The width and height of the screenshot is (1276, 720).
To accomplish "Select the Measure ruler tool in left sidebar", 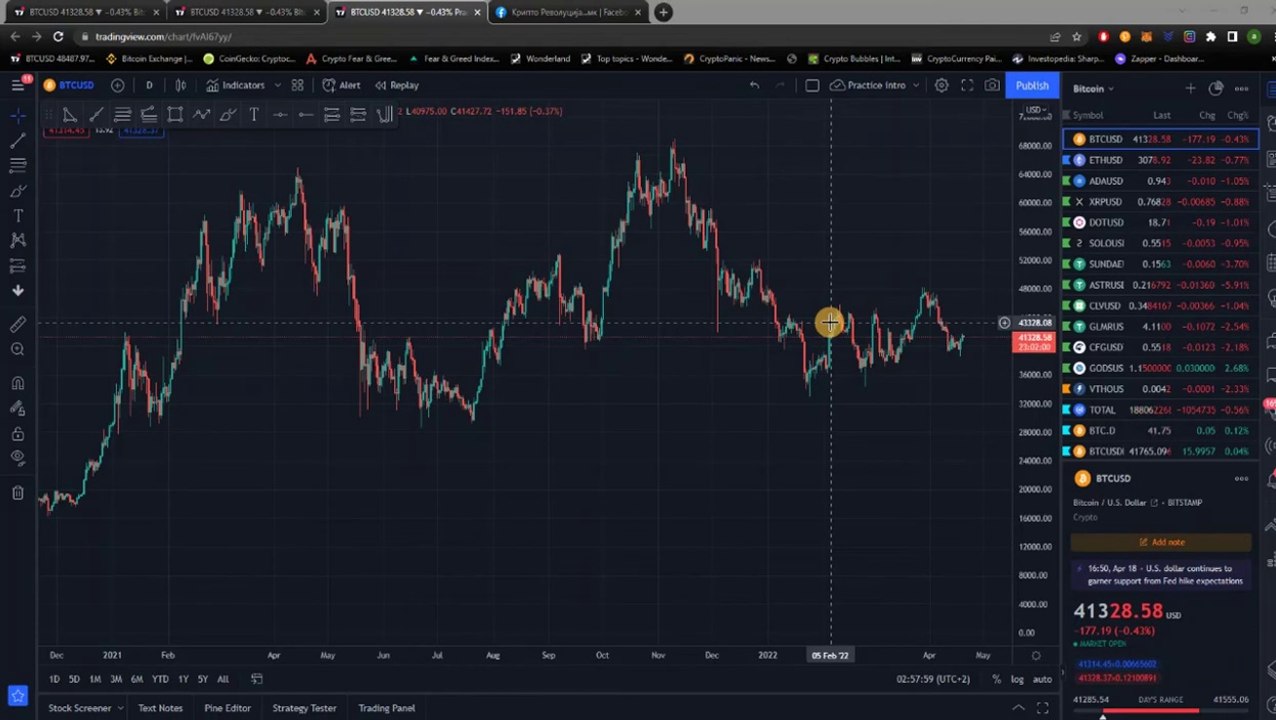I will (x=18, y=324).
